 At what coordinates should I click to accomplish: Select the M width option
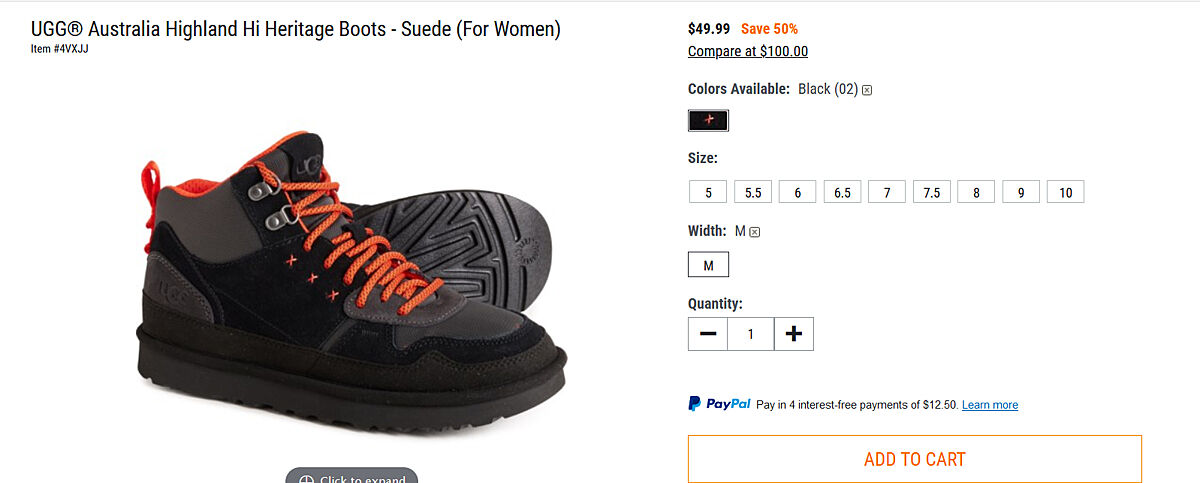[x=708, y=265]
